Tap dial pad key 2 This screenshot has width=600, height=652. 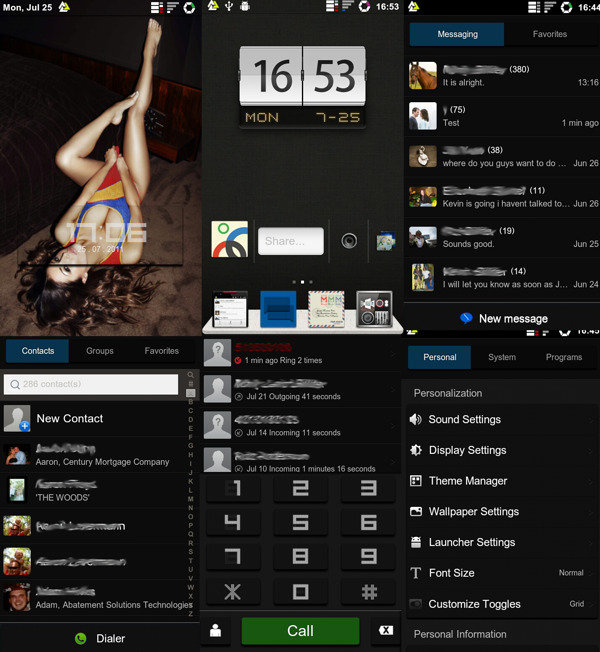[x=301, y=488]
